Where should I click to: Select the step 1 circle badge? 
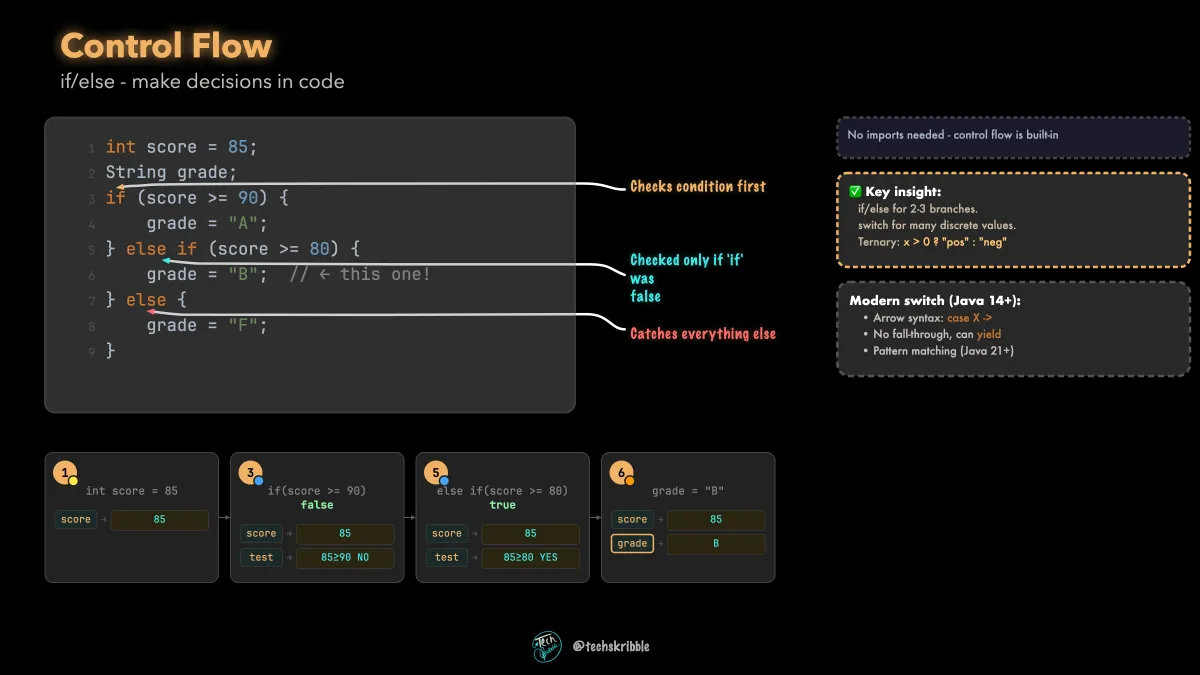(65, 474)
